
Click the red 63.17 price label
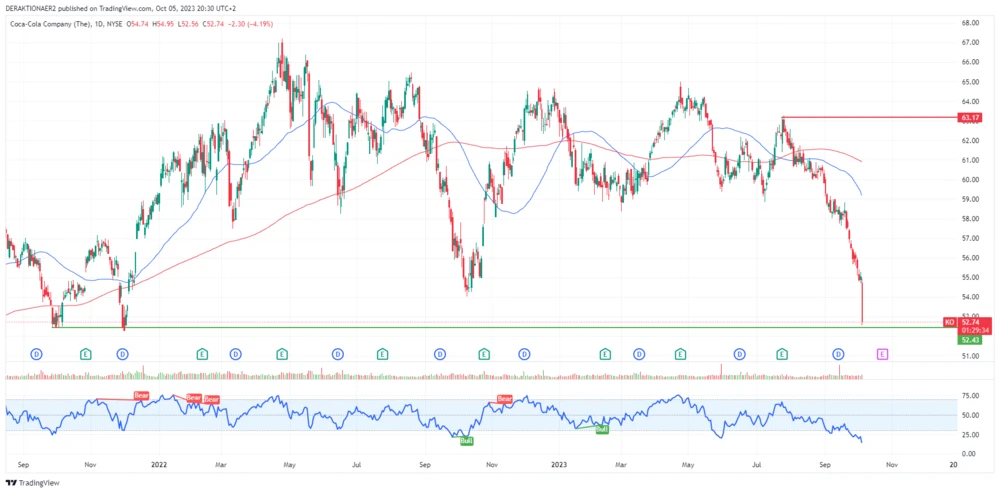(x=967, y=118)
